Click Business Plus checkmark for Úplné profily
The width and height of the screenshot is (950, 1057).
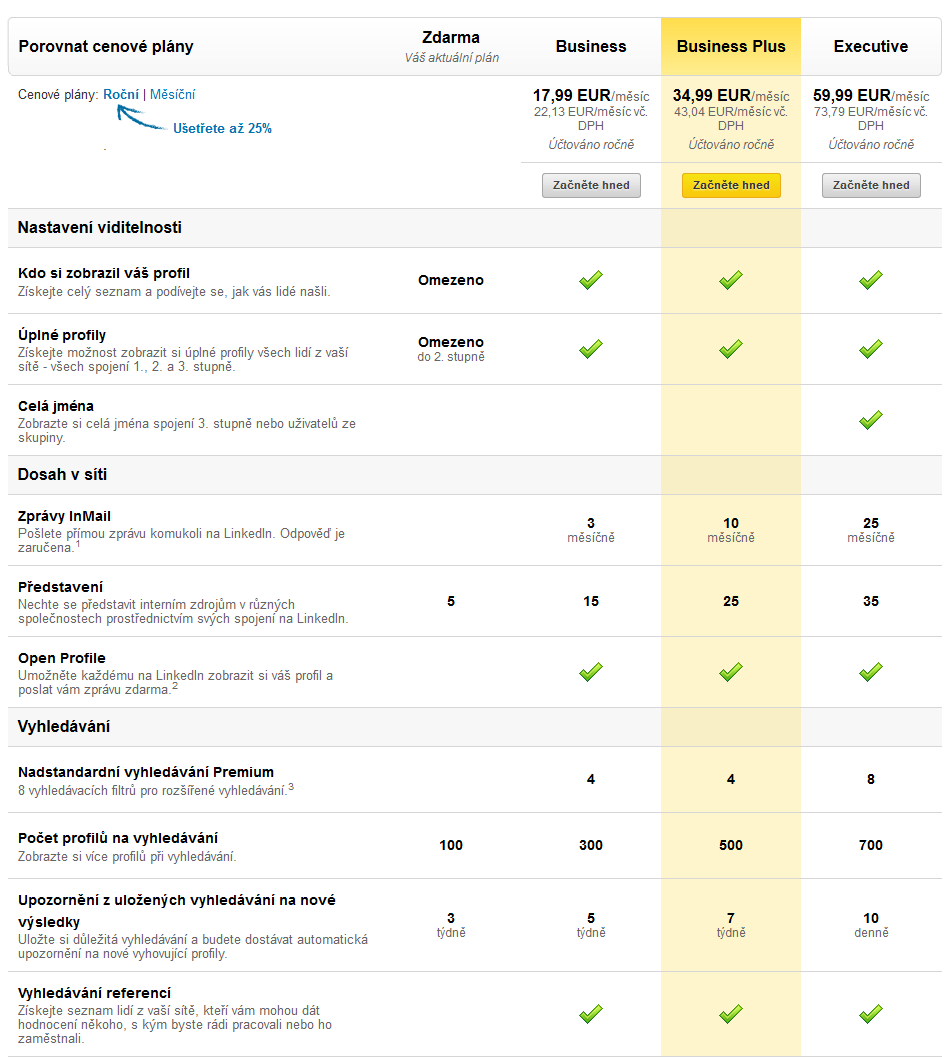pos(731,349)
